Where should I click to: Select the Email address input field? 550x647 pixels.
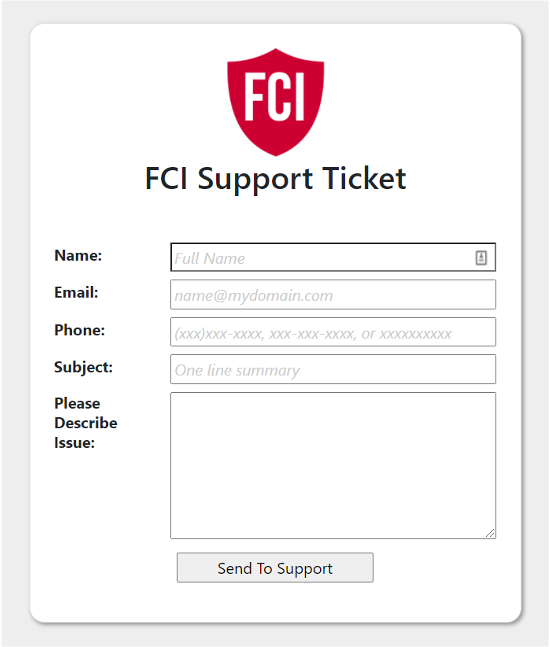pos(333,295)
